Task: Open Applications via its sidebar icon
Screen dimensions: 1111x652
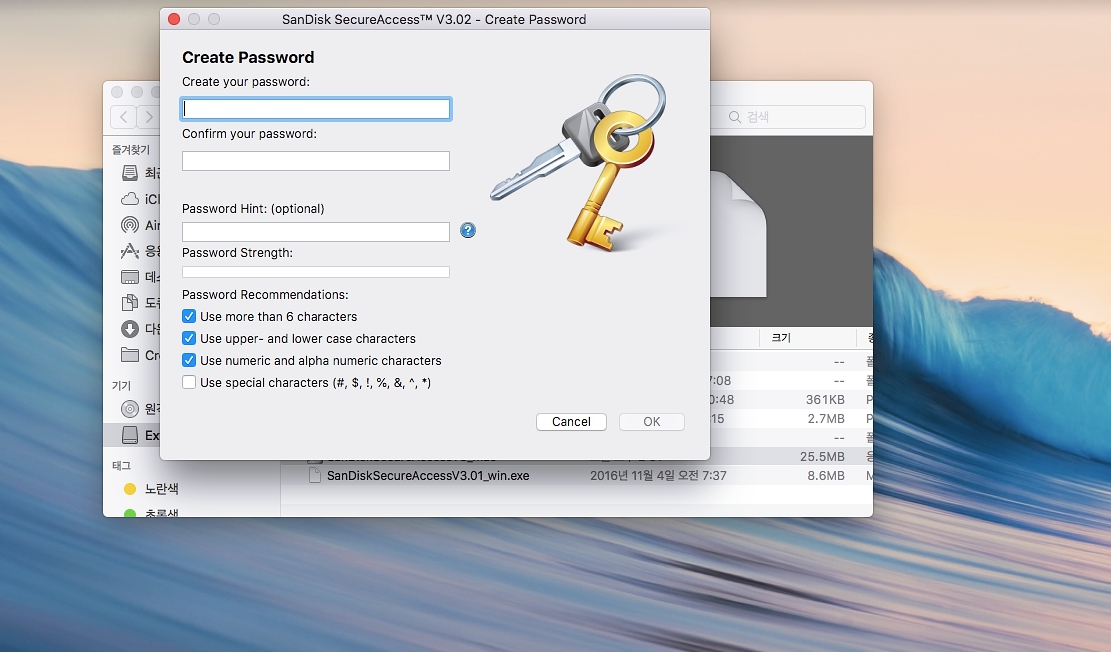Action: (130, 251)
